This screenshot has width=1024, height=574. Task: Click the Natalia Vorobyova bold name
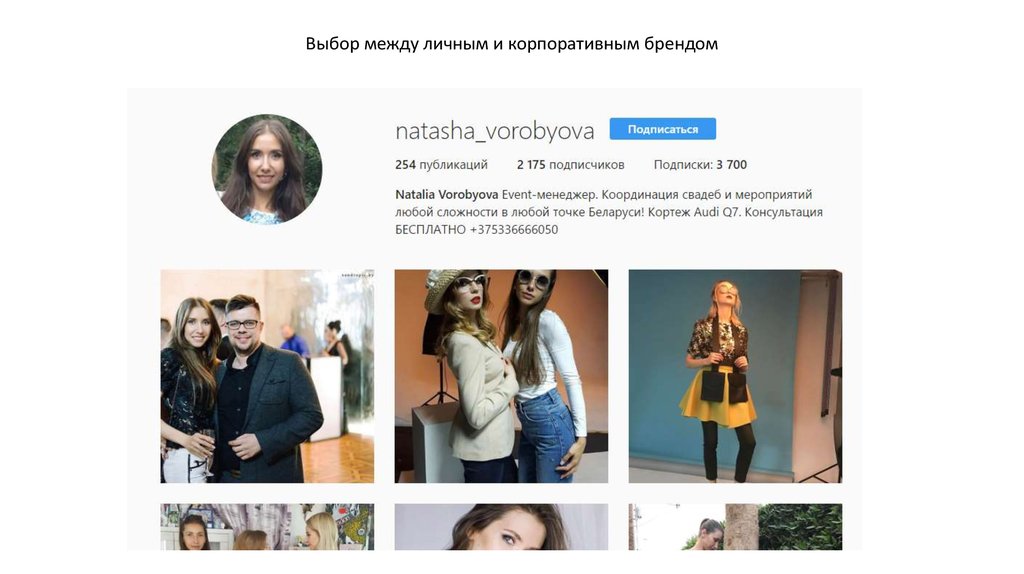[447, 194]
